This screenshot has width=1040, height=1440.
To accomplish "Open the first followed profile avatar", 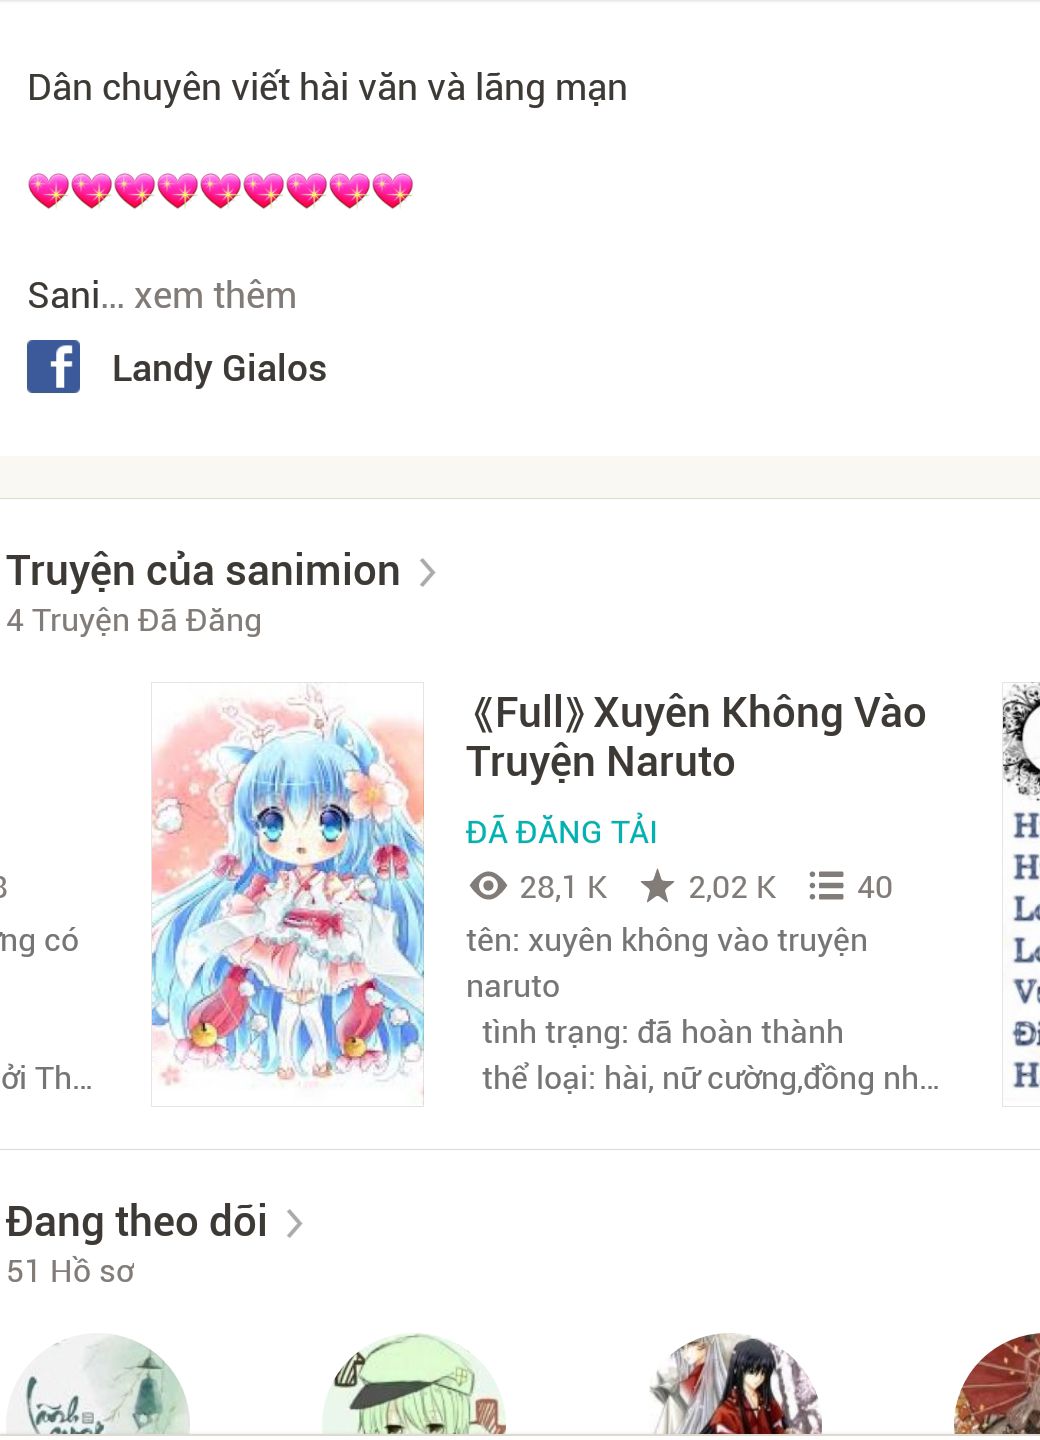I will tap(97, 1386).
